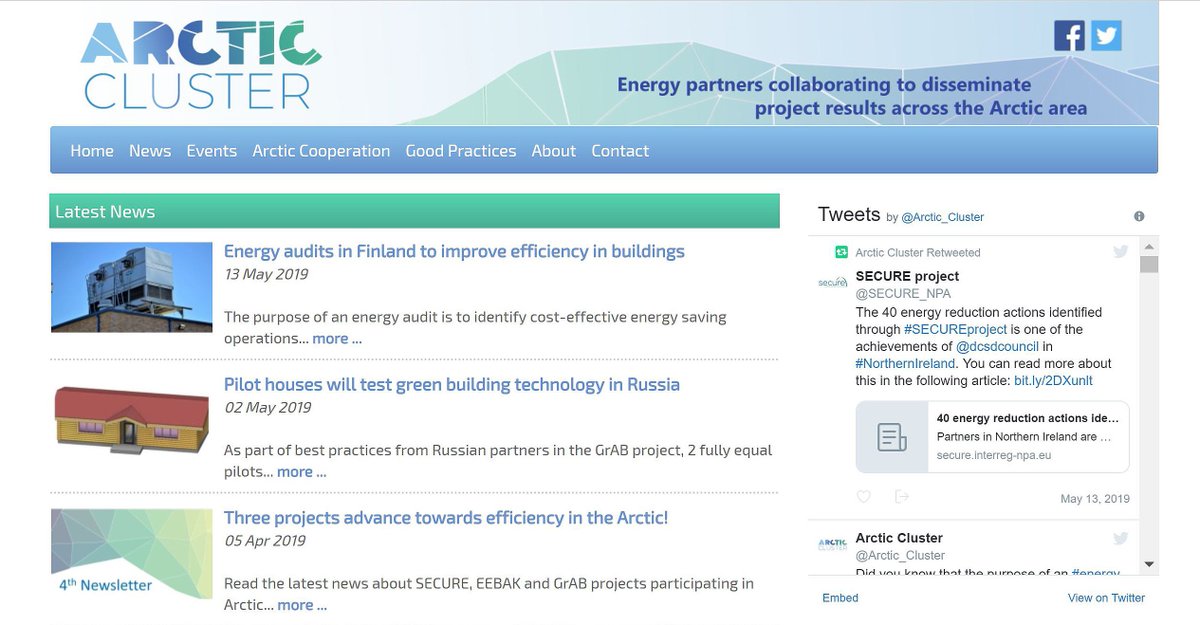Open Energy audits in Finland article
The width and height of the screenshot is (1200, 625).
pos(454,251)
